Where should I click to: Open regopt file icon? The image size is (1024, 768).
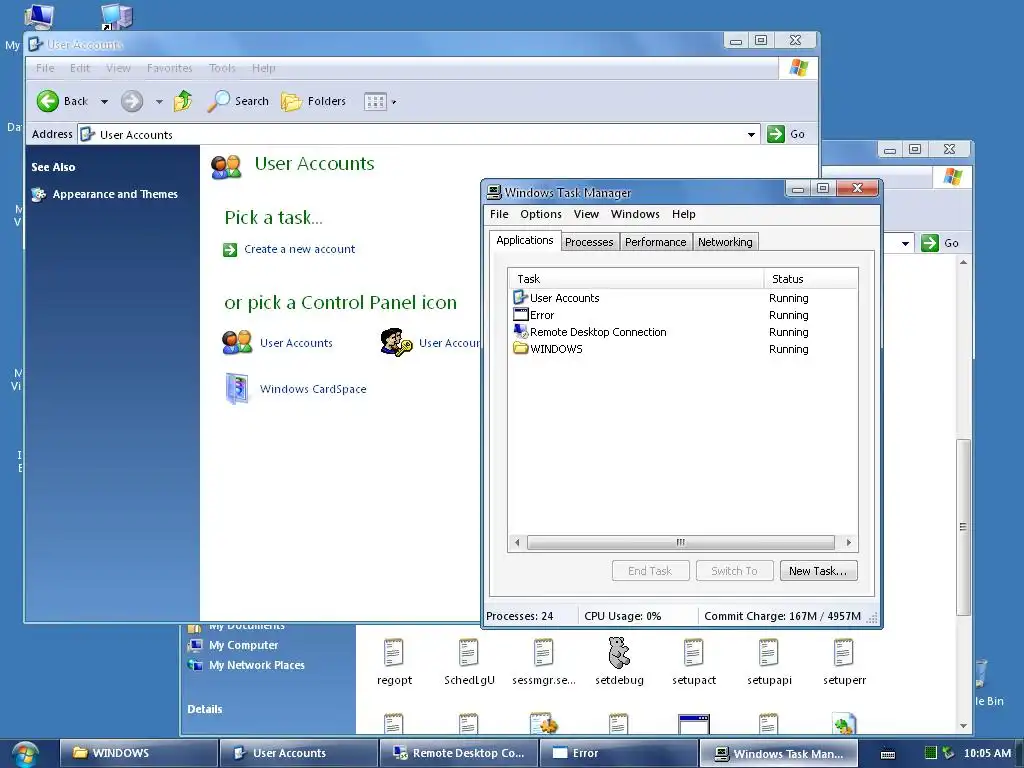pos(394,662)
